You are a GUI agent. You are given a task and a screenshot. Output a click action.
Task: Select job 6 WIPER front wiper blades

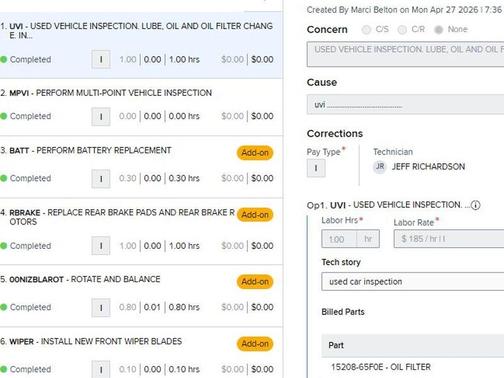141,353
